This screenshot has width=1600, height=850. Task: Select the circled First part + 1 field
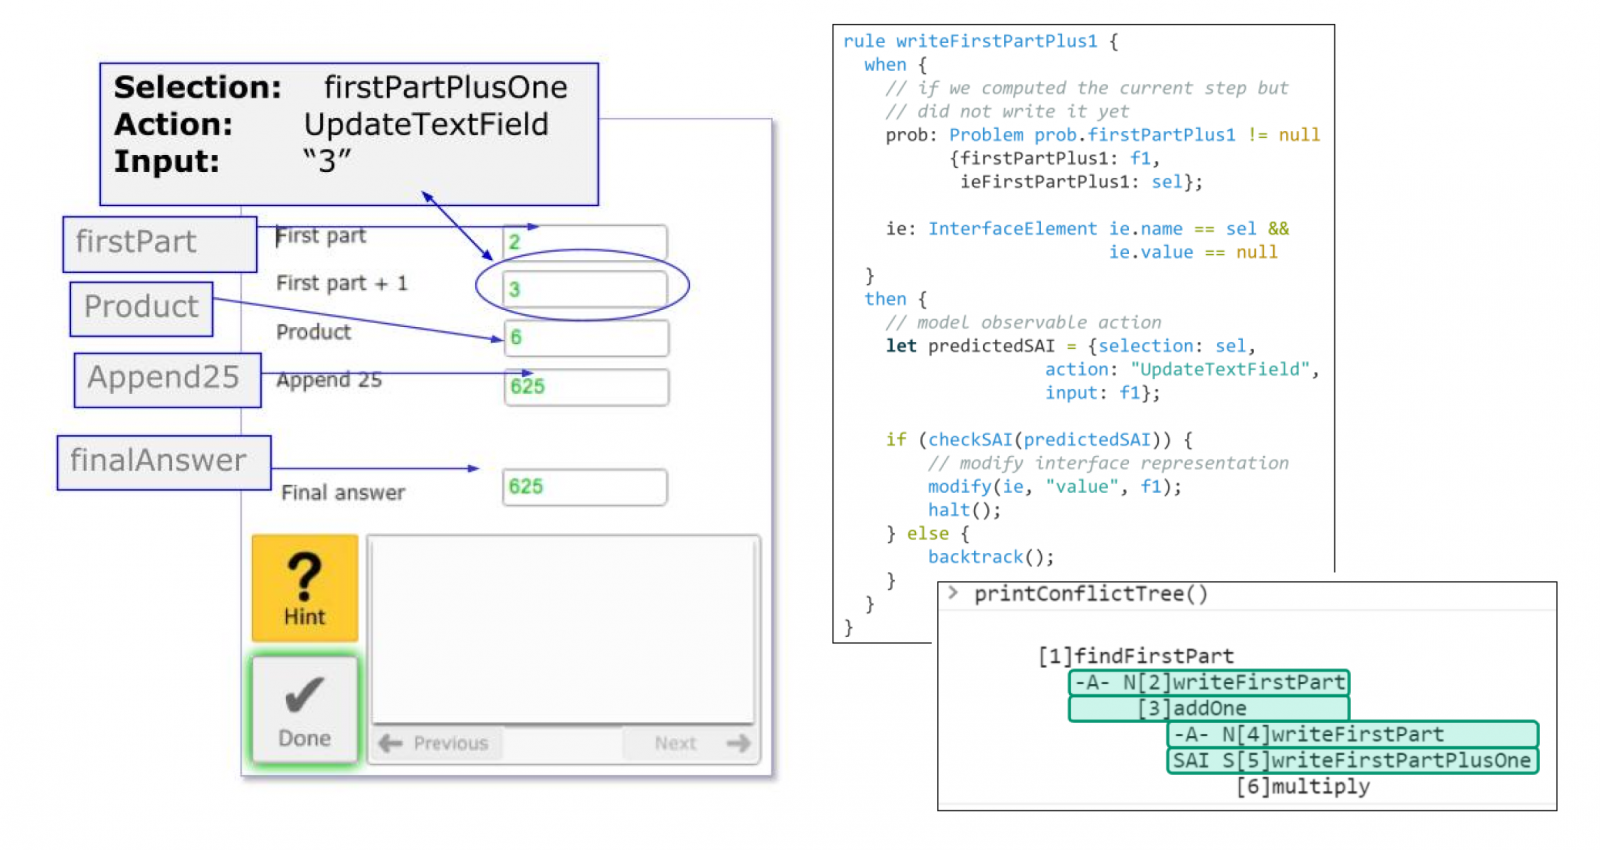tap(585, 289)
